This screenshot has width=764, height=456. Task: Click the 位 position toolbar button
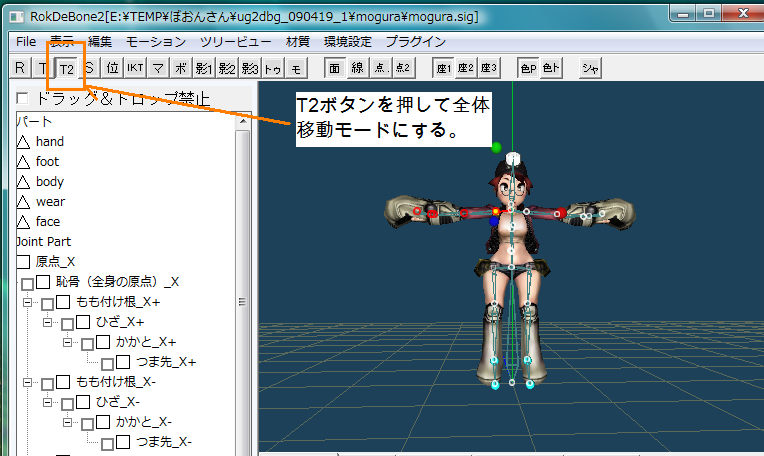pyautogui.click(x=113, y=68)
